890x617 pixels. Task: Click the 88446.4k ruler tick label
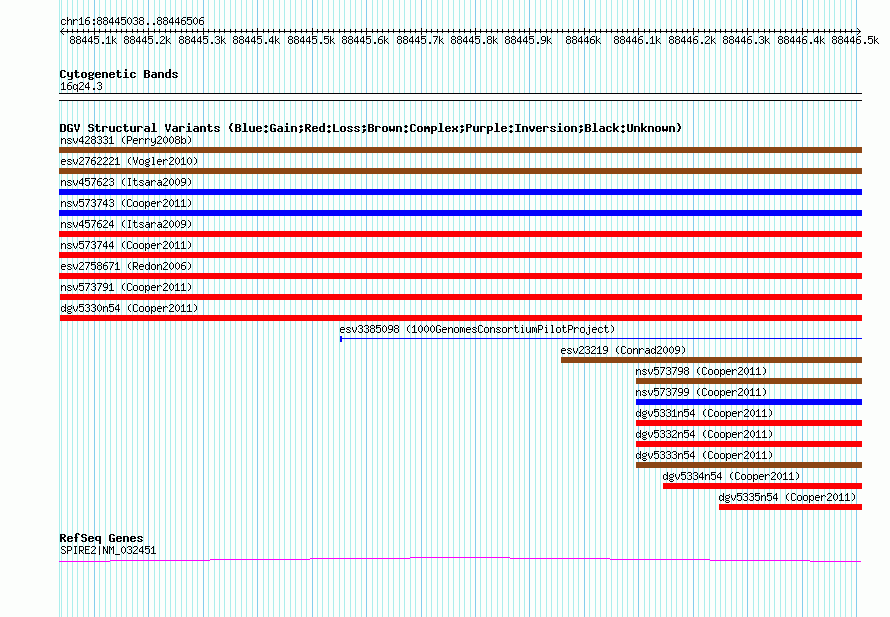801,40
